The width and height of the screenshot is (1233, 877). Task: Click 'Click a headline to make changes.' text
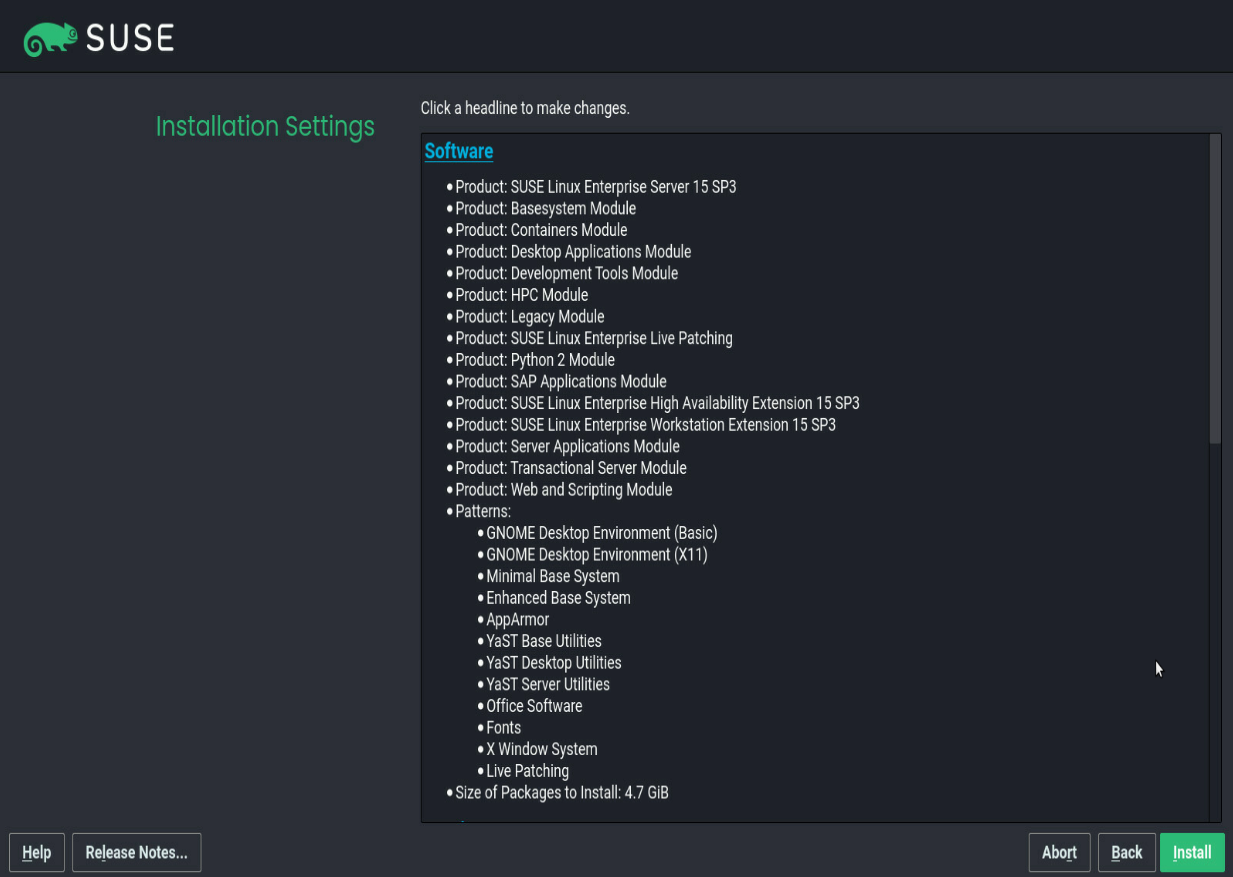(525, 108)
